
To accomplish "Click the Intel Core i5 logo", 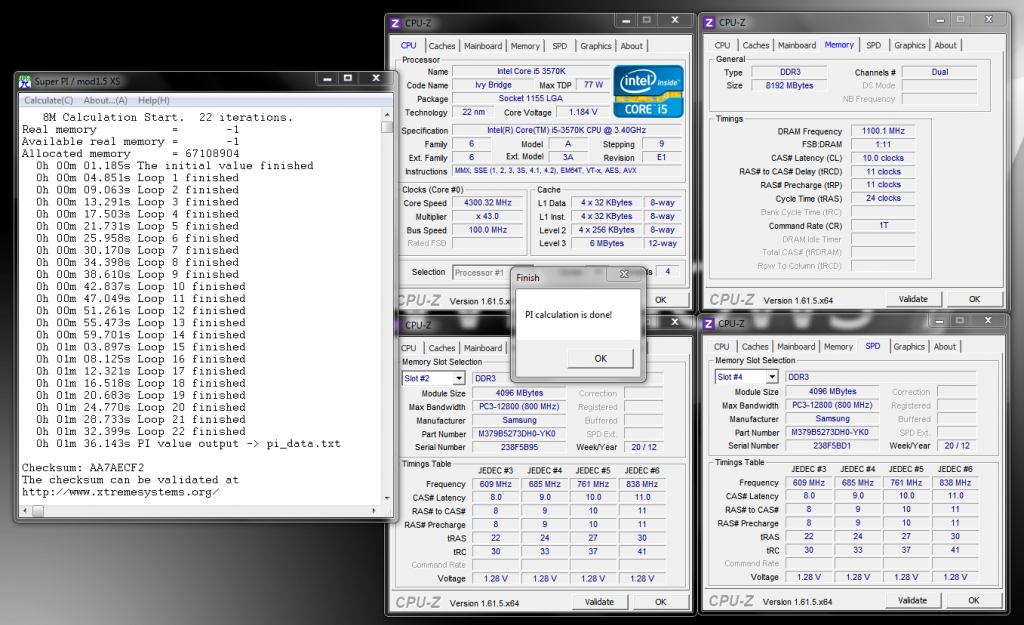I will click(648, 92).
